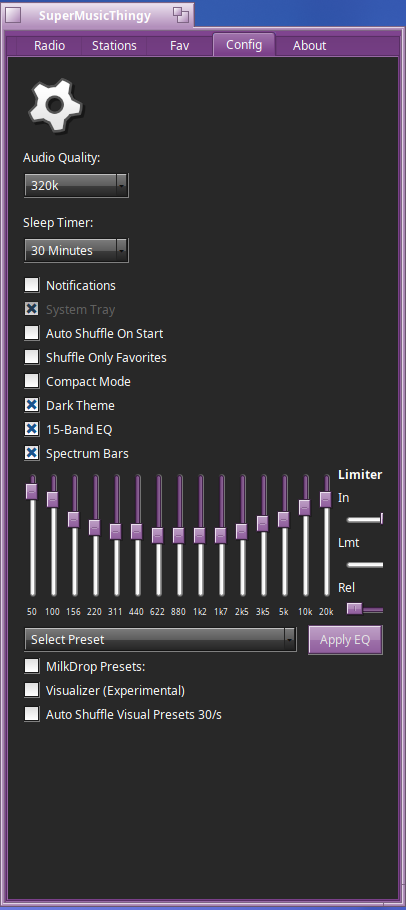Click the 20k EQ band slider handle

point(325,499)
